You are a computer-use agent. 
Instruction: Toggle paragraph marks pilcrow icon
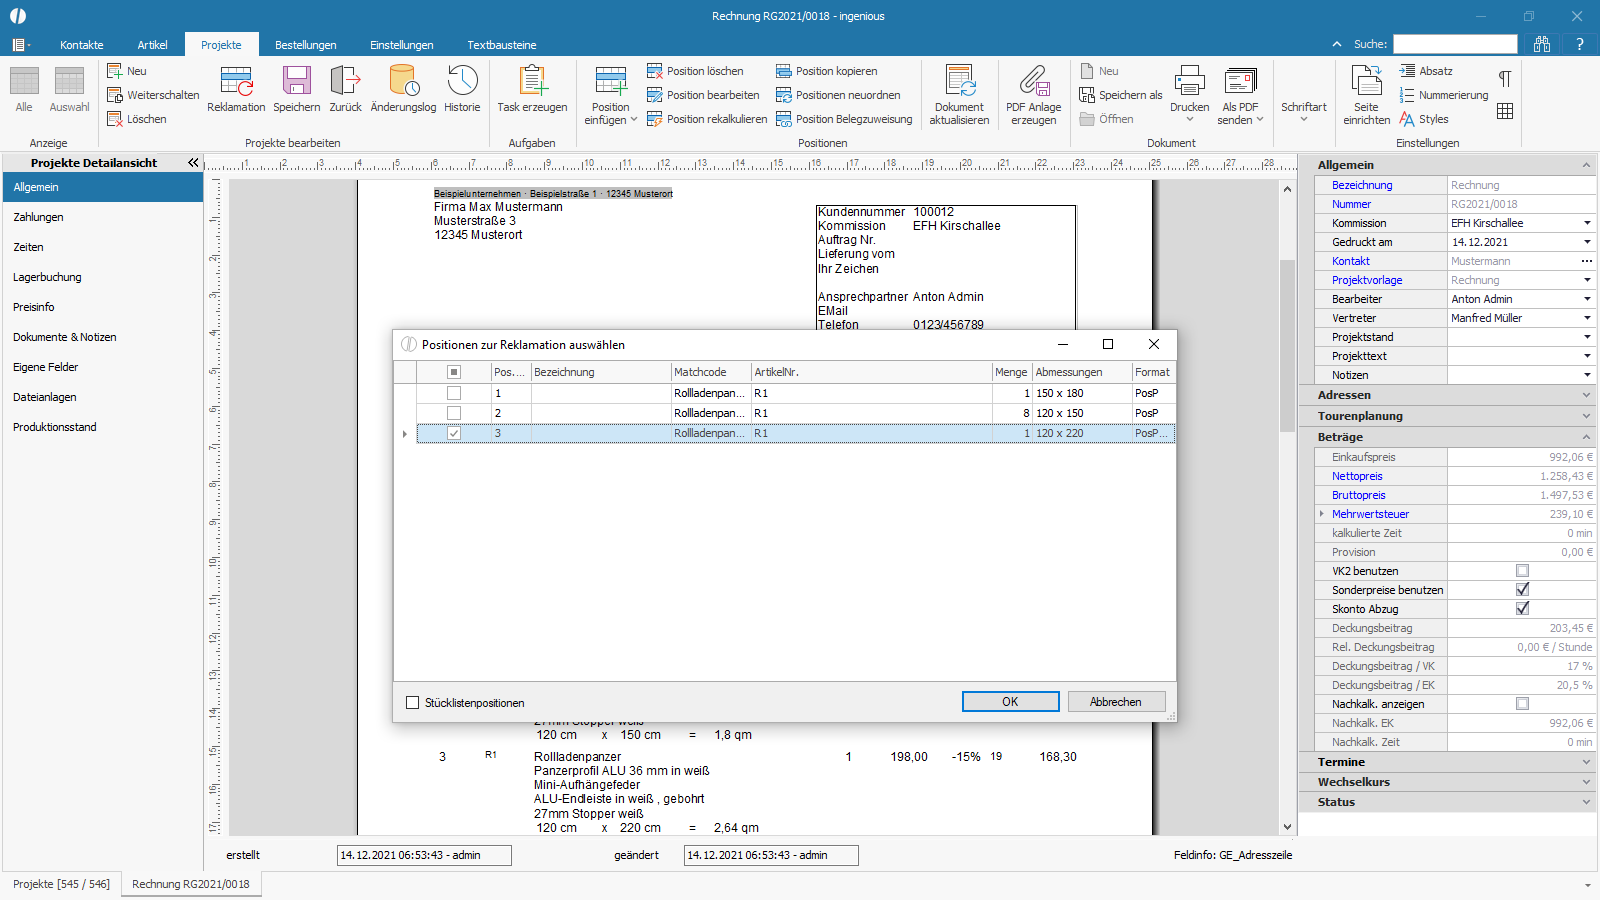(x=1505, y=79)
